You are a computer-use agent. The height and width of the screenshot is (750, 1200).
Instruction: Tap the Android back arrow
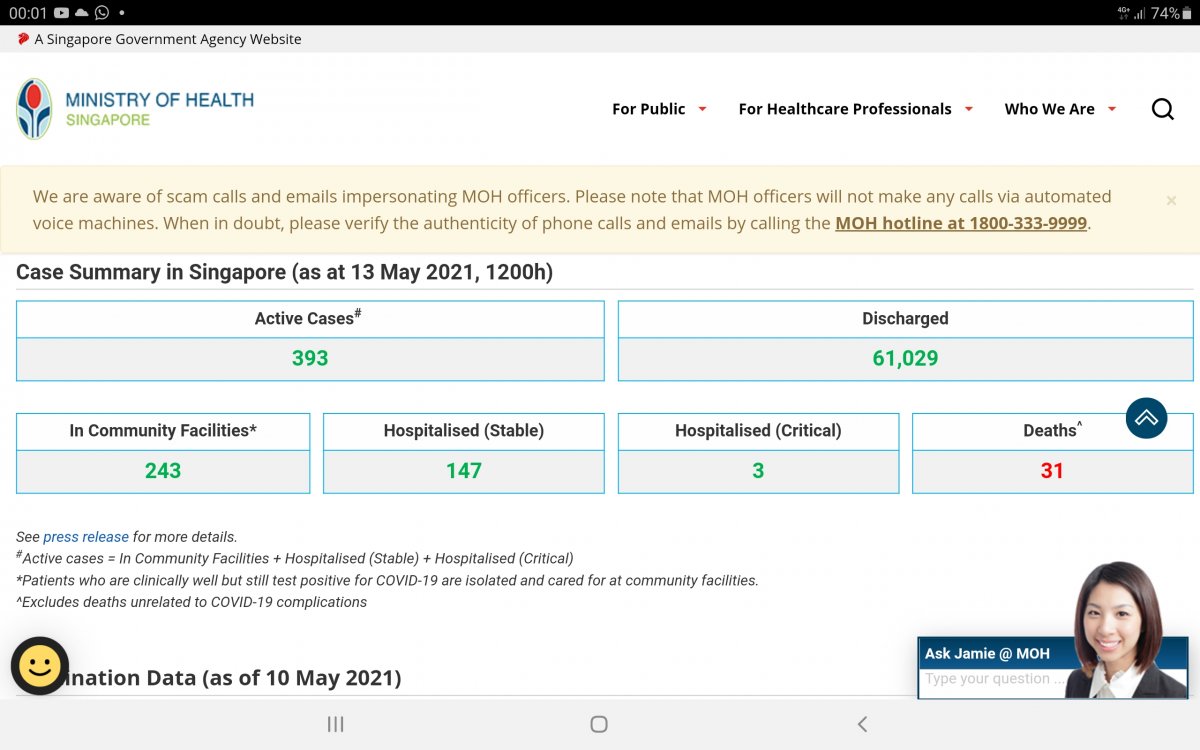862,724
